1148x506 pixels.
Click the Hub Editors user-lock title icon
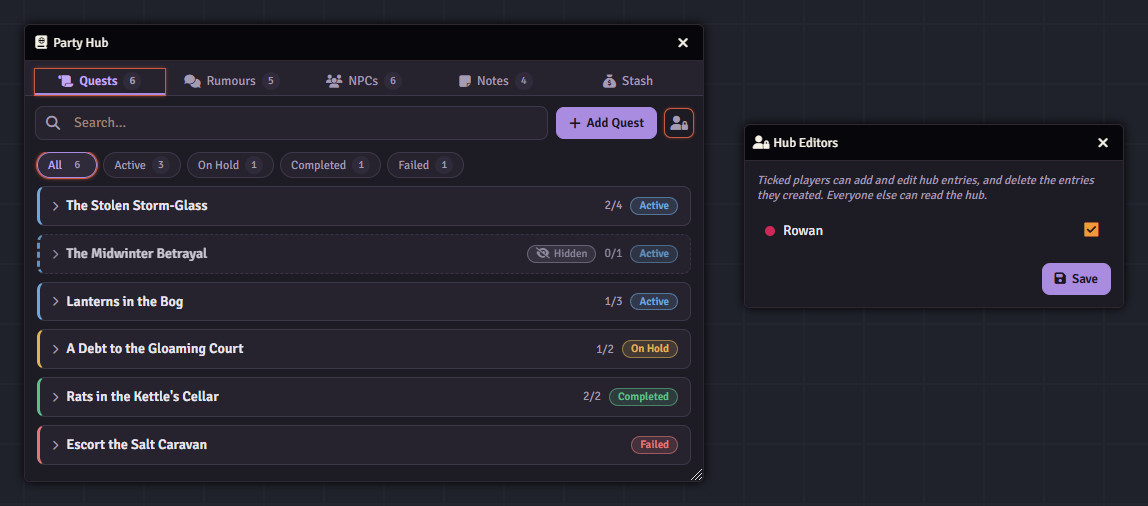click(761, 143)
